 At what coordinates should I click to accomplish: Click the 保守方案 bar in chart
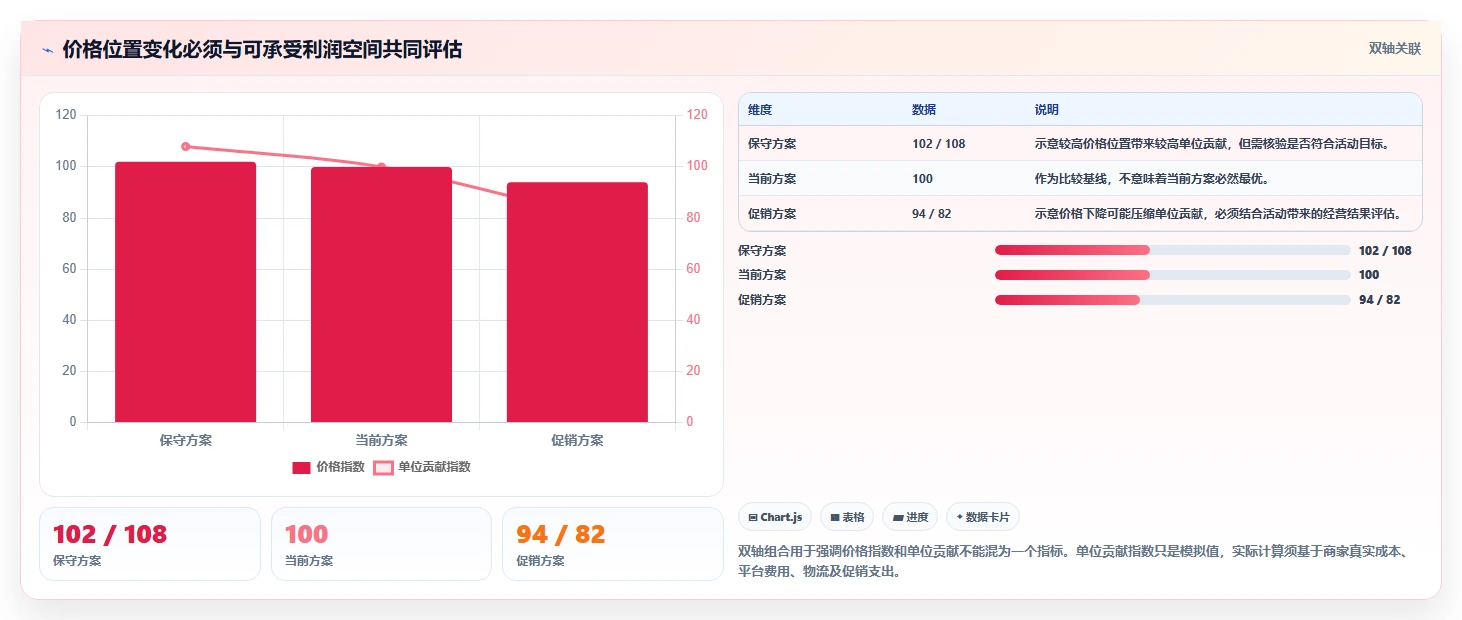(x=186, y=292)
